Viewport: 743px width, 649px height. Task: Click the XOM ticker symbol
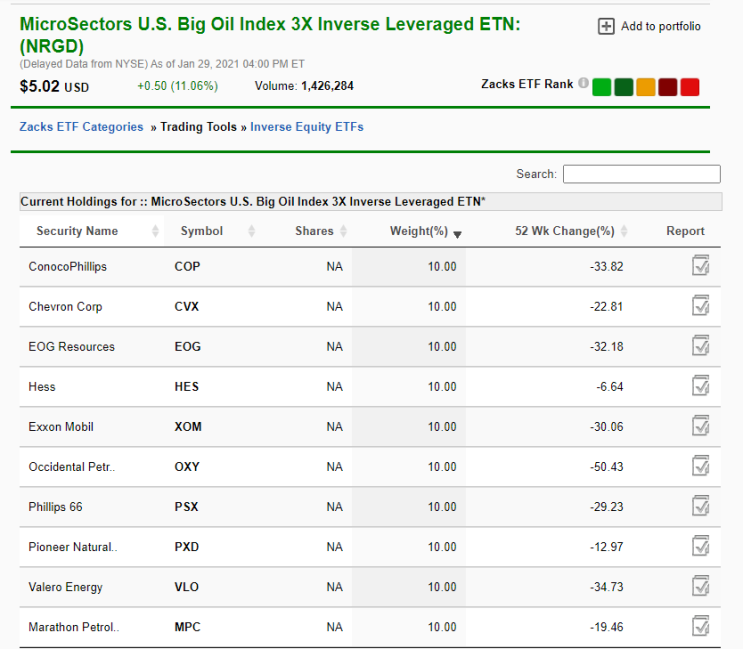point(188,426)
